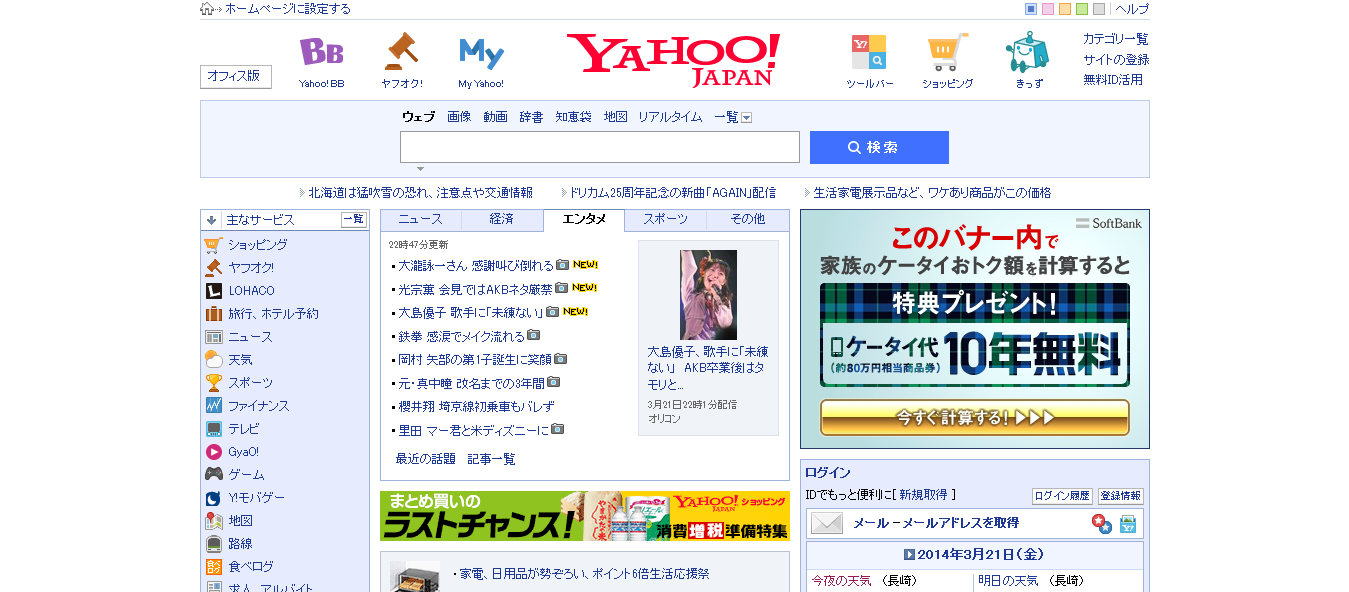Open ゲーム in the services sidebar
Viewport: 1349px width, 592px height.
246,475
